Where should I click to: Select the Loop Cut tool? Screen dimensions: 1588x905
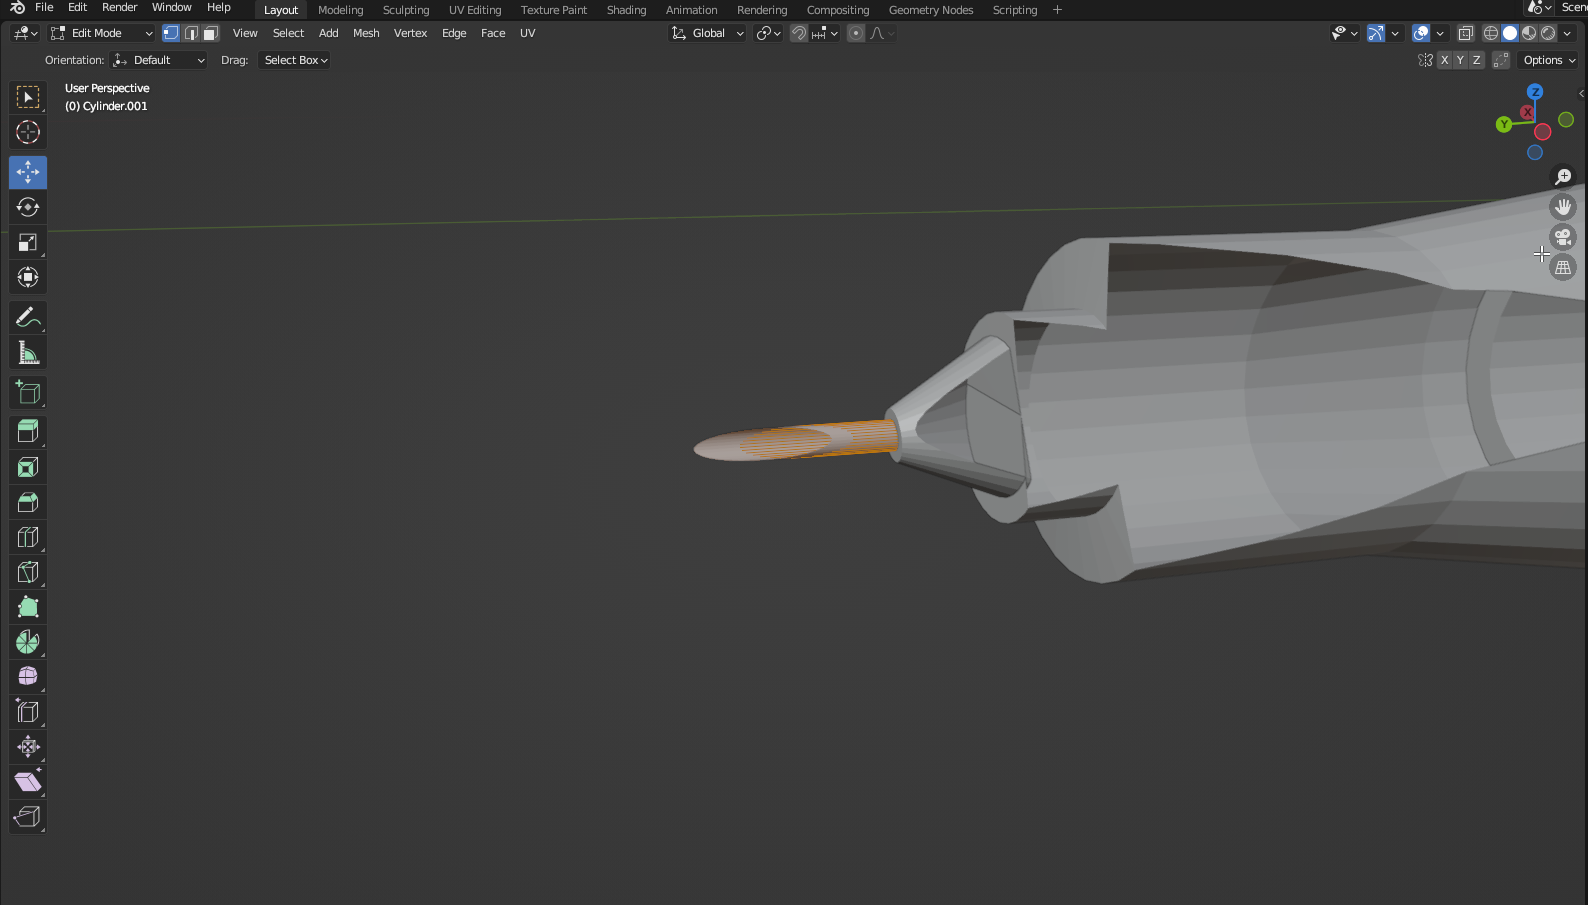[x=28, y=537]
